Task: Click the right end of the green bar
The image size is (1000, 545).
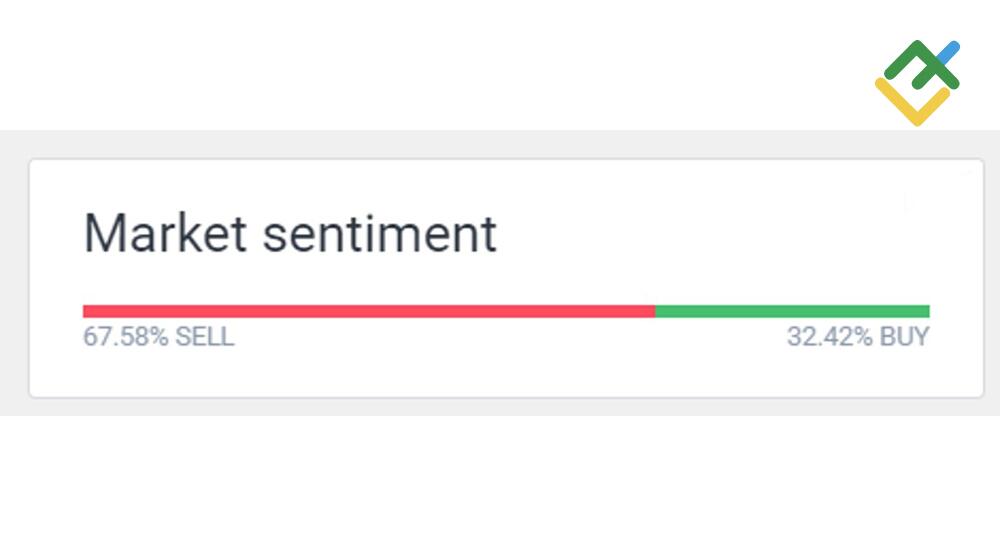Action: pos(926,311)
